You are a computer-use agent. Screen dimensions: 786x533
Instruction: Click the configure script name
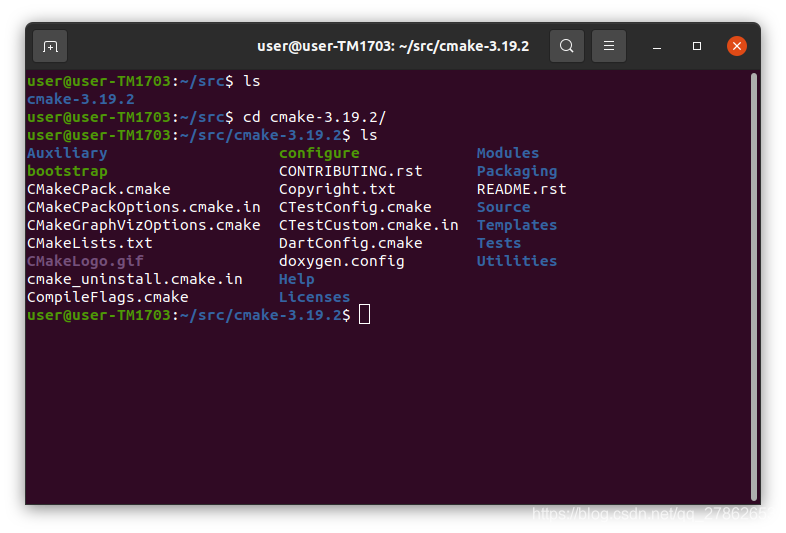coord(319,153)
